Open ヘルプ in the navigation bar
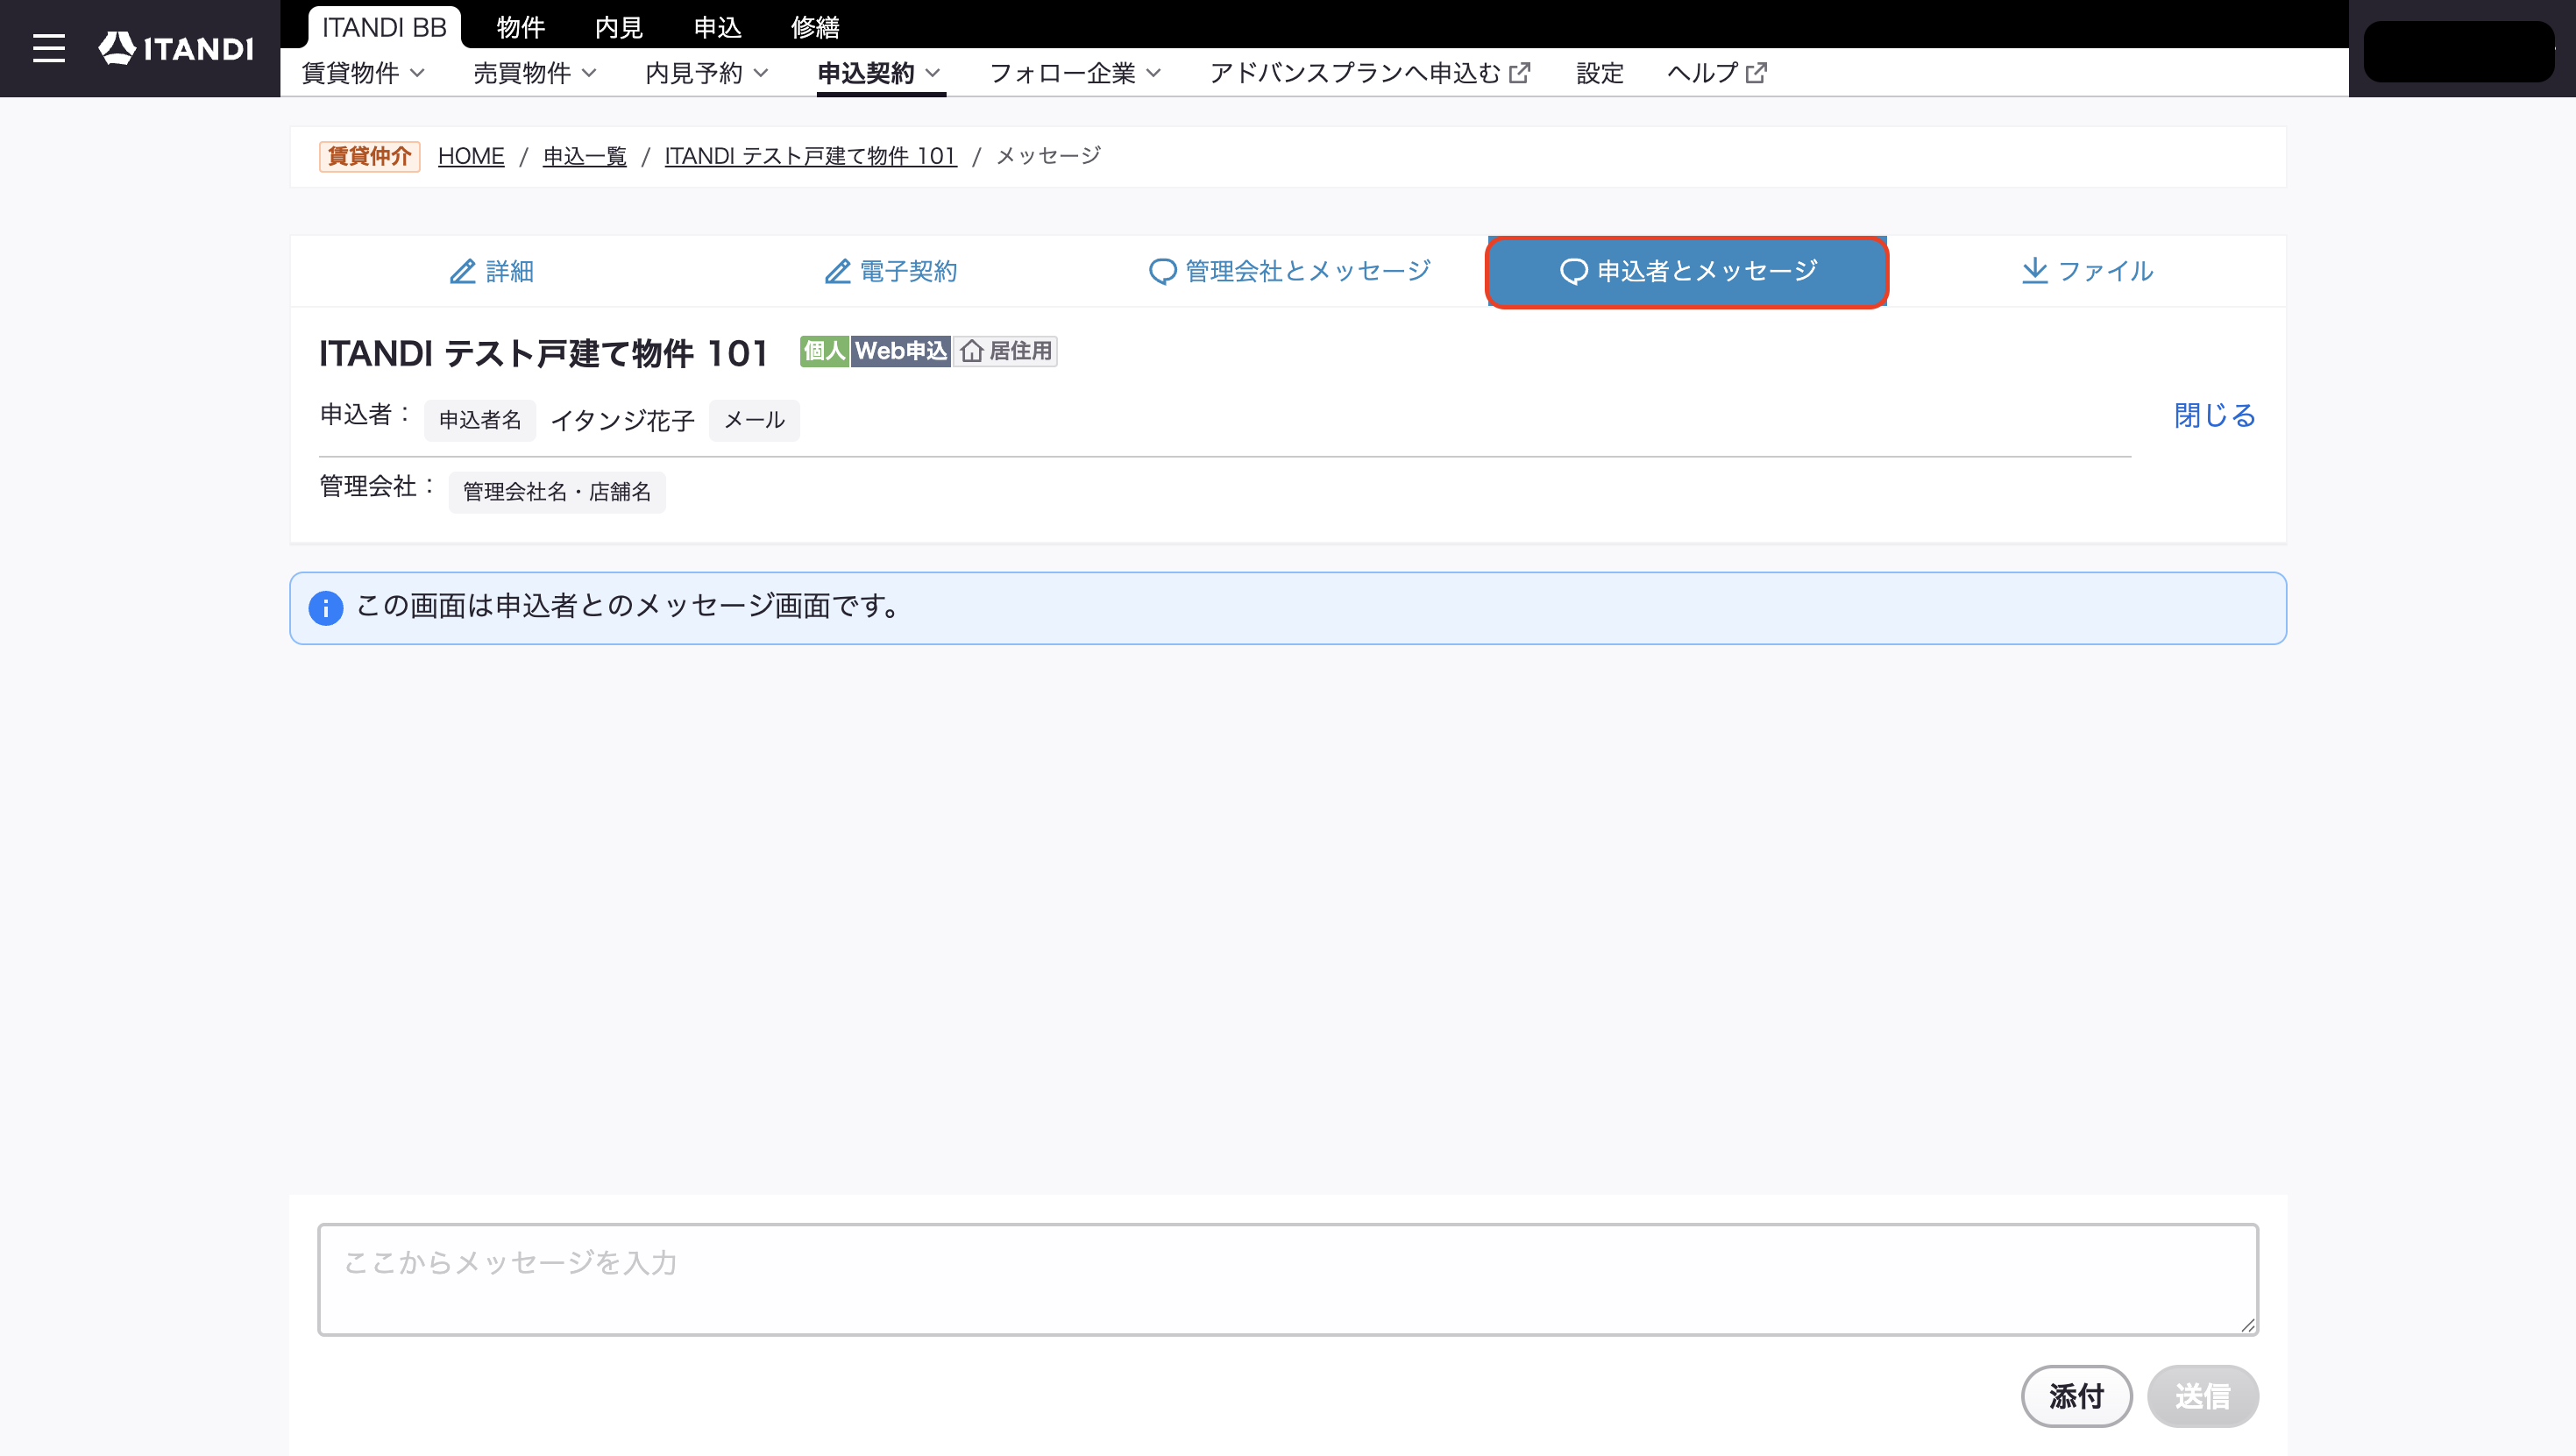Image resolution: width=2576 pixels, height=1456 pixels. coord(1717,73)
